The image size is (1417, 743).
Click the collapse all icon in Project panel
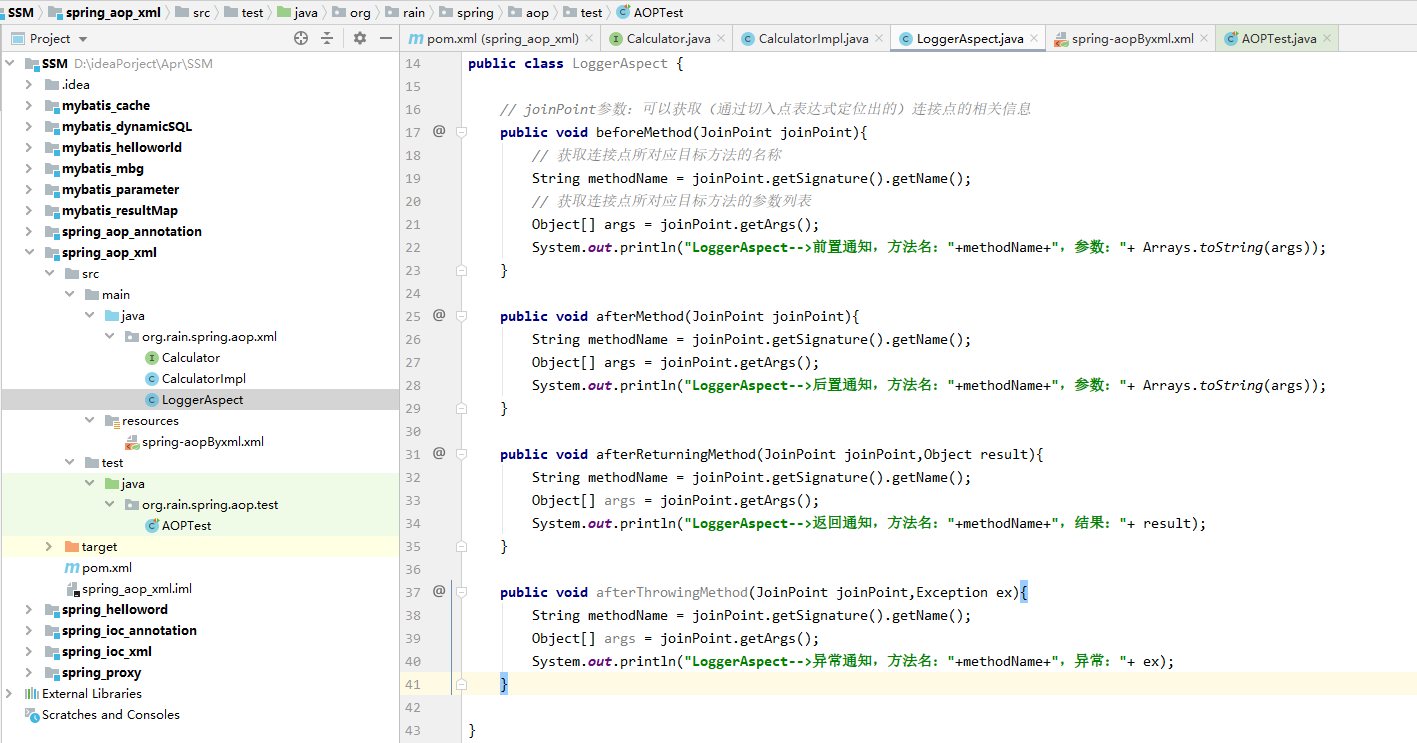[x=327, y=38]
